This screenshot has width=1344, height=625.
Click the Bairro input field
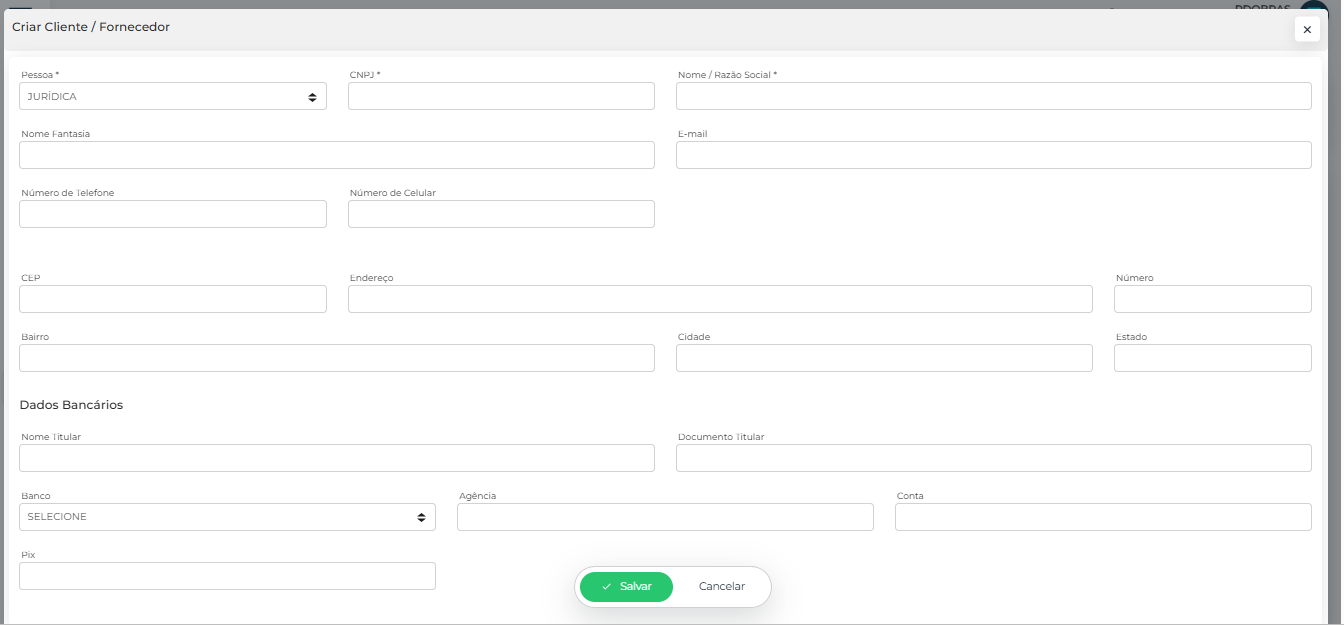336,358
